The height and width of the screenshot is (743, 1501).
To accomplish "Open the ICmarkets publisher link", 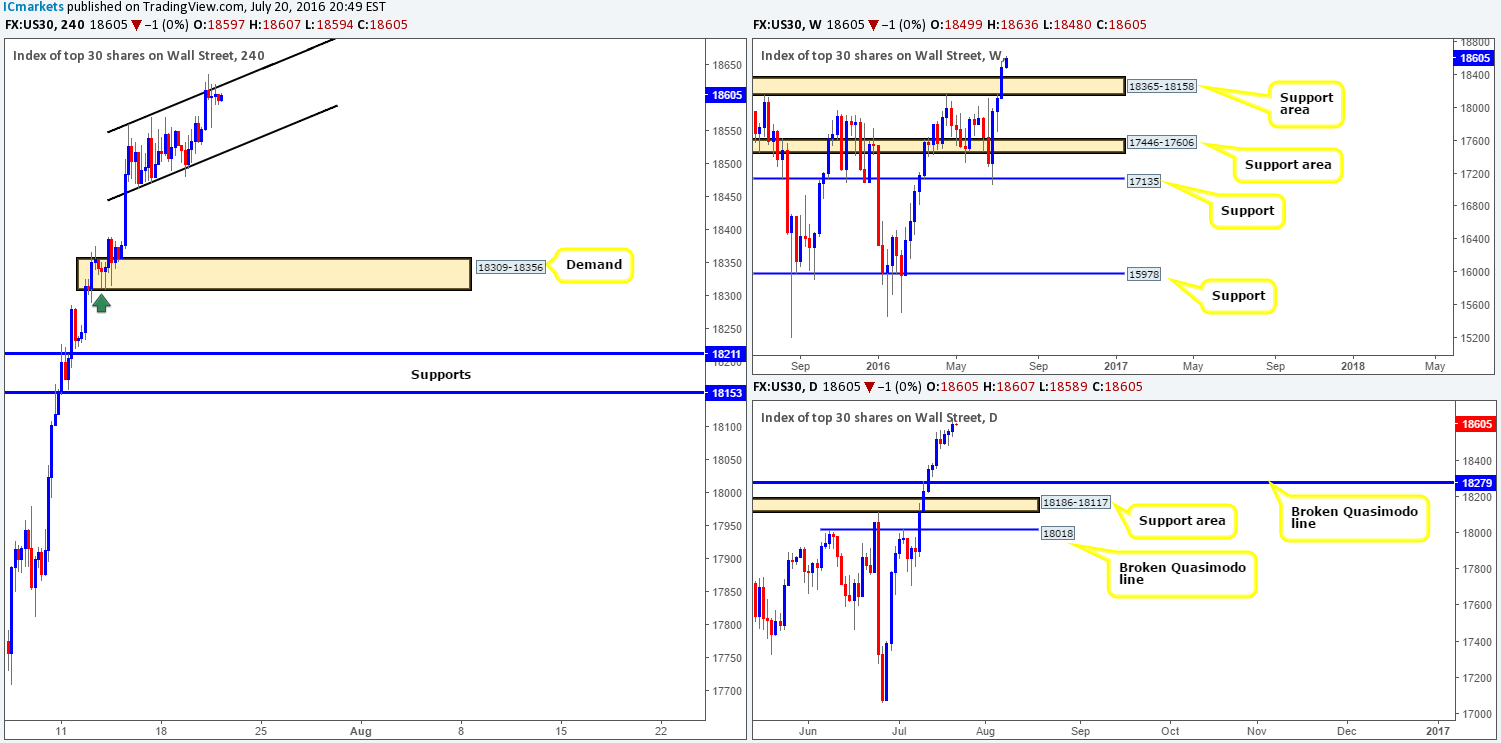I will 33,8.
